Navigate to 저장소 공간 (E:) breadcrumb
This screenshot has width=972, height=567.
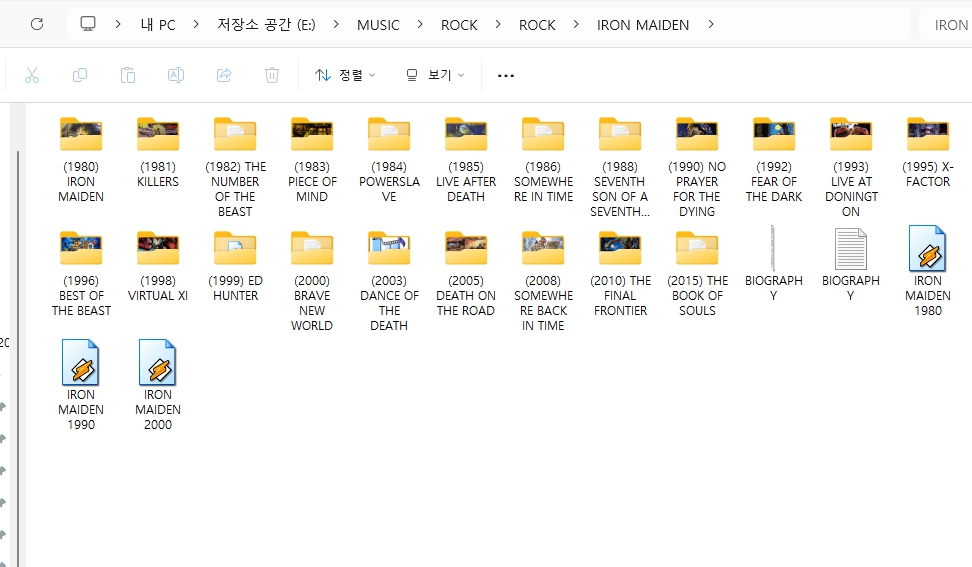coord(266,25)
